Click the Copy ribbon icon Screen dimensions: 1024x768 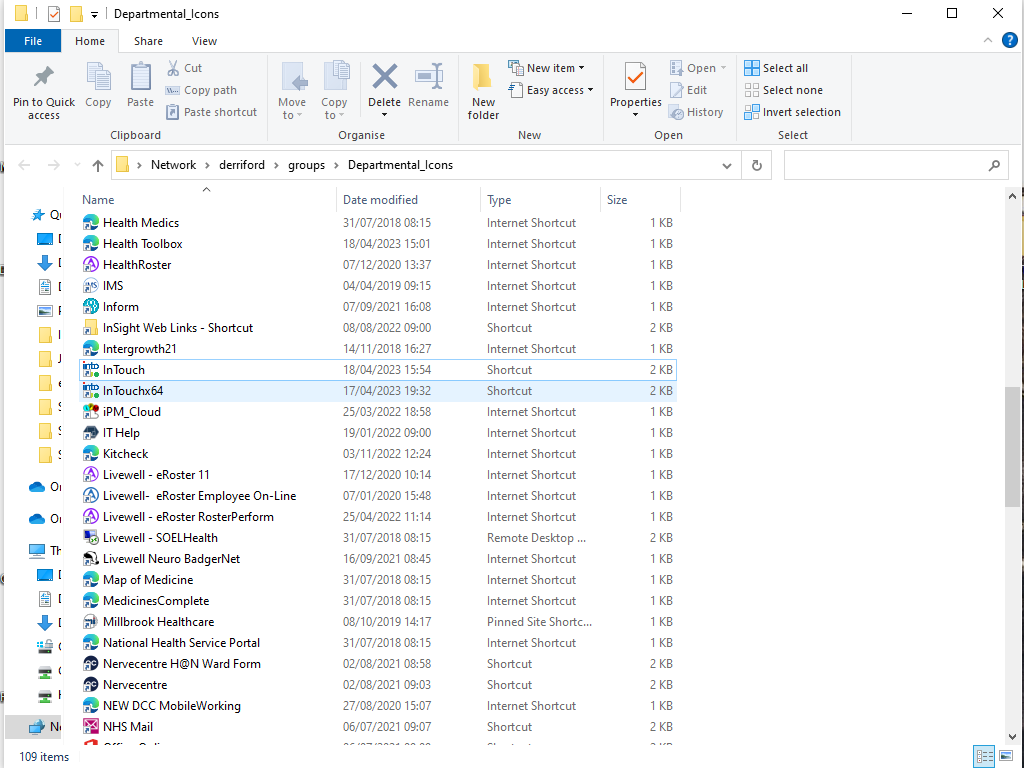point(98,77)
